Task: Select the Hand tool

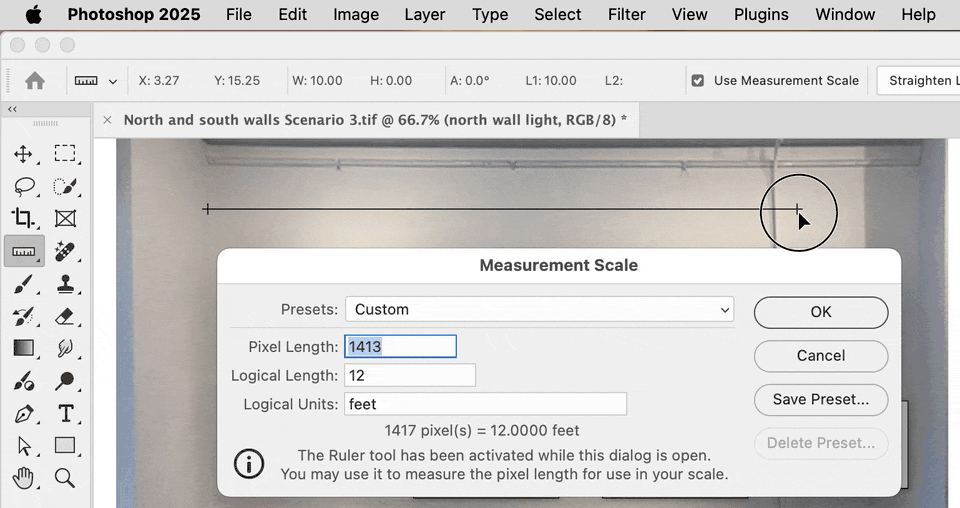Action: pyautogui.click(x=23, y=478)
